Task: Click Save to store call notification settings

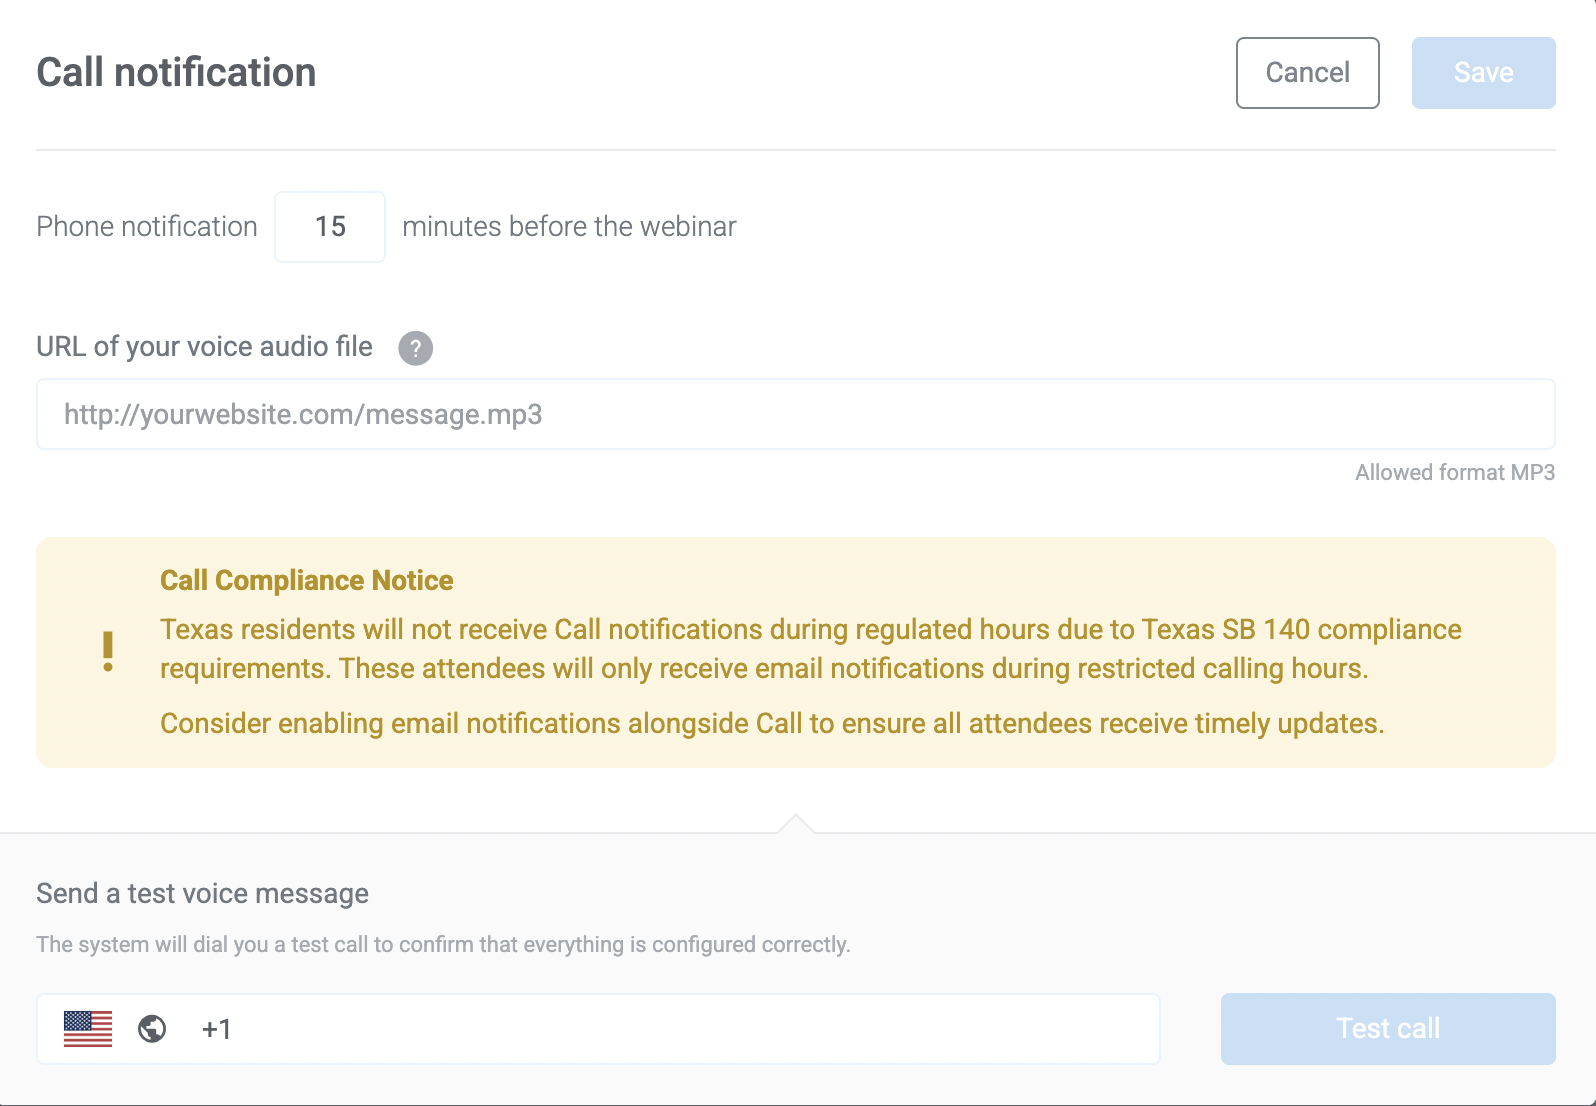Action: tap(1483, 72)
